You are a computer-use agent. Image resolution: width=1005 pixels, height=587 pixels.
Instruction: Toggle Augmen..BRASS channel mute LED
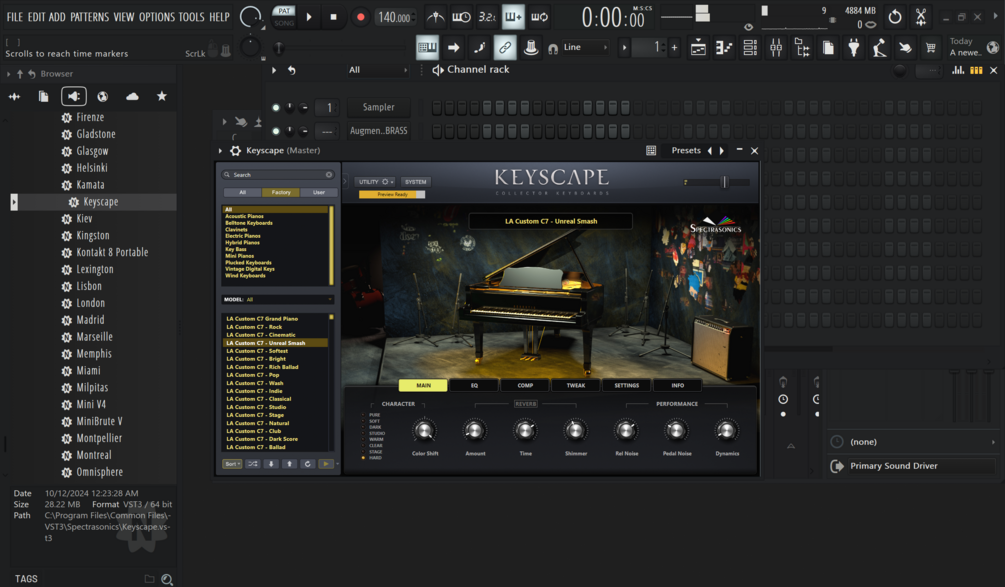276,131
